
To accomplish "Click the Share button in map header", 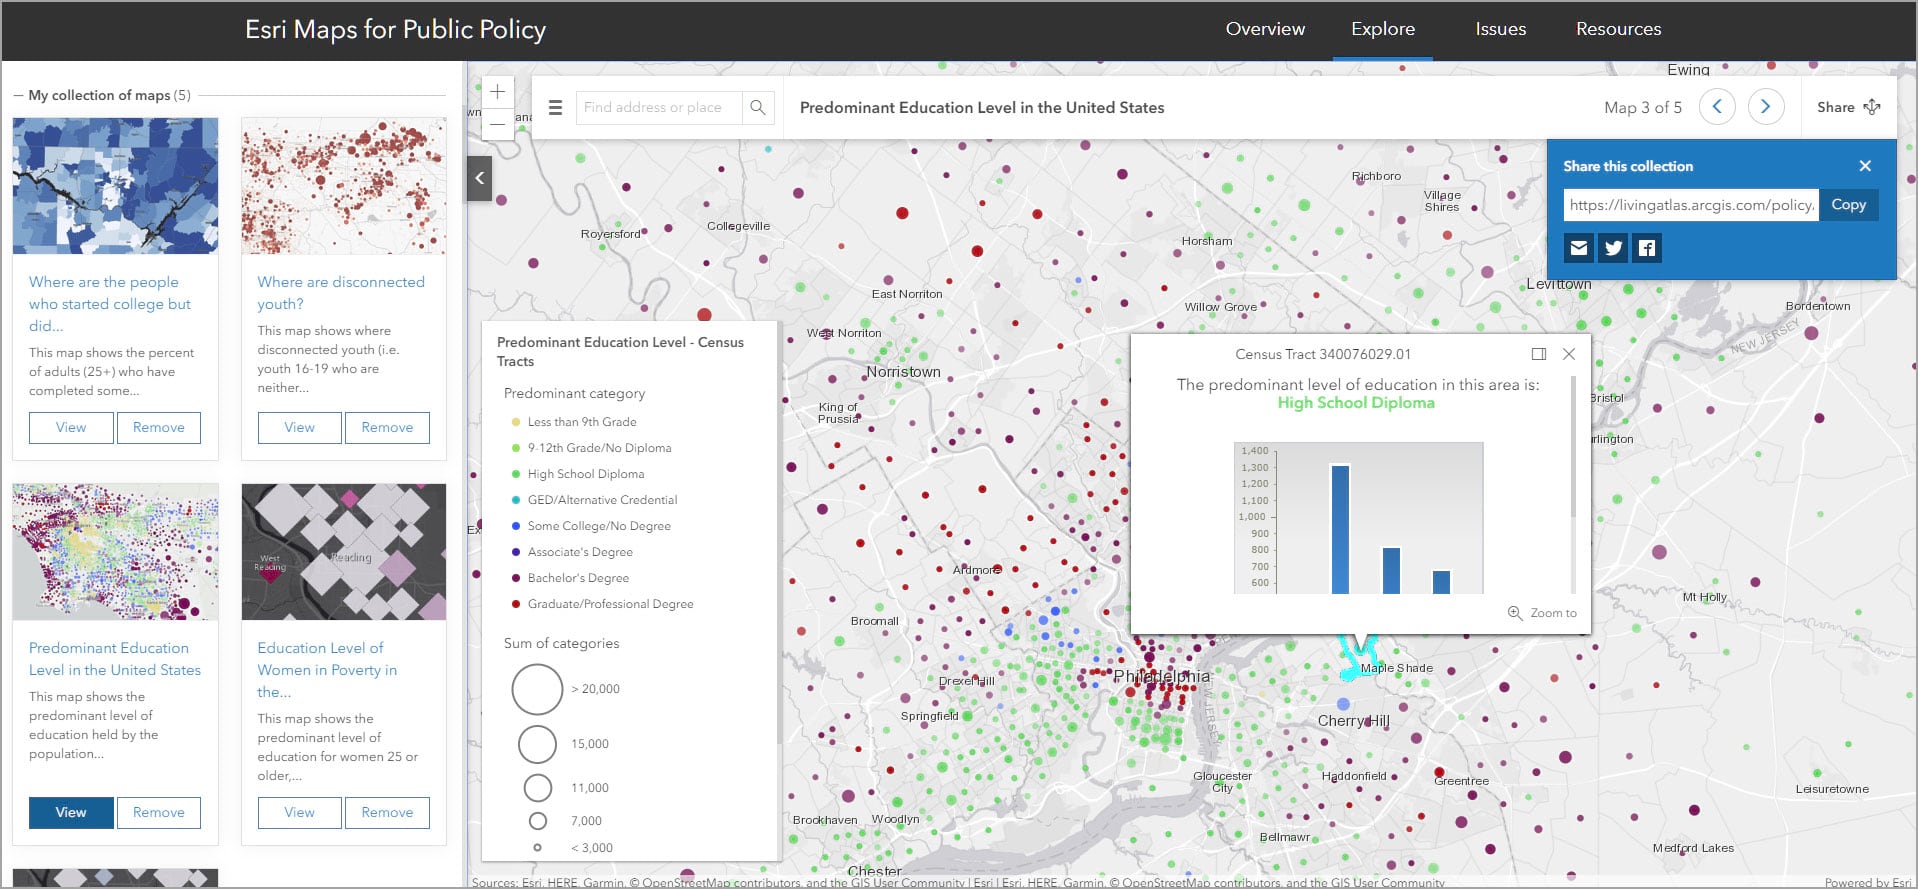I will pyautogui.click(x=1848, y=107).
